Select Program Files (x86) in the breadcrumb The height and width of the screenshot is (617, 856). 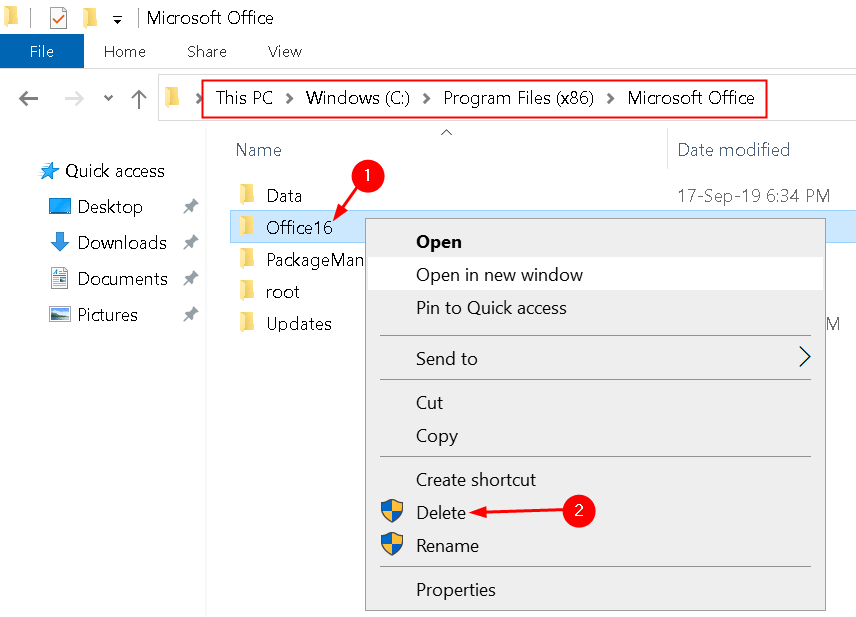click(518, 98)
